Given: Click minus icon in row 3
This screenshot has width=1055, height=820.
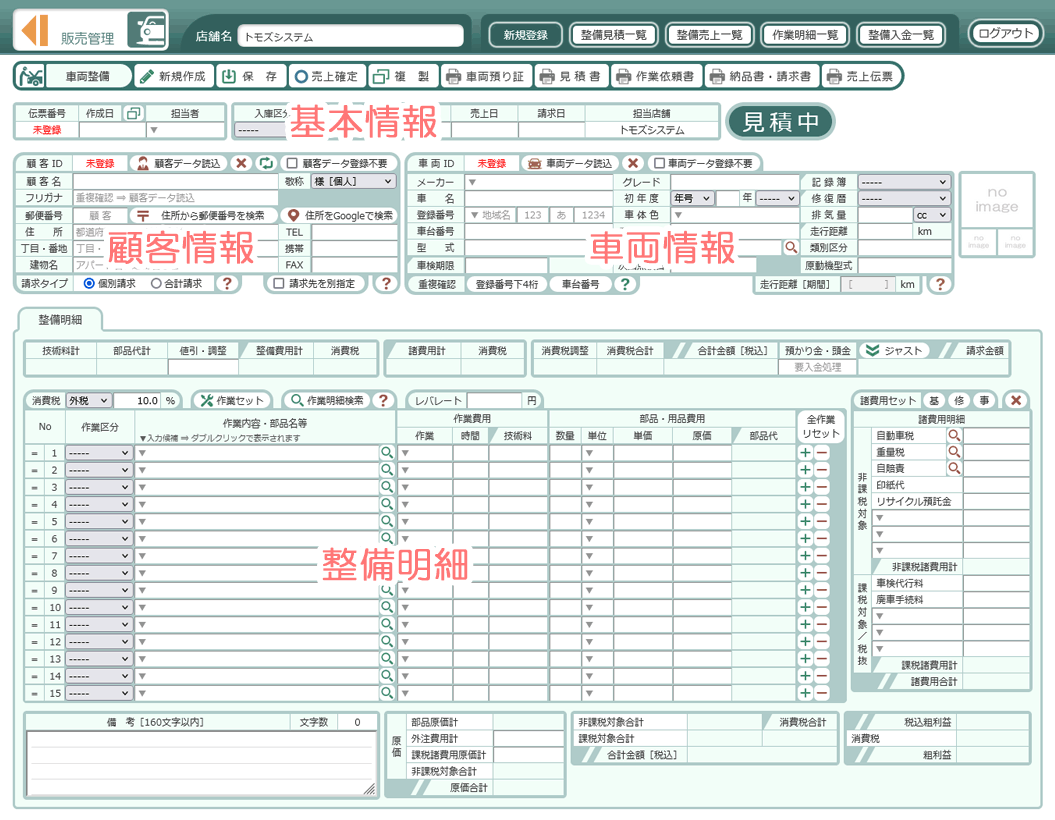Looking at the screenshot, I should point(822,487).
